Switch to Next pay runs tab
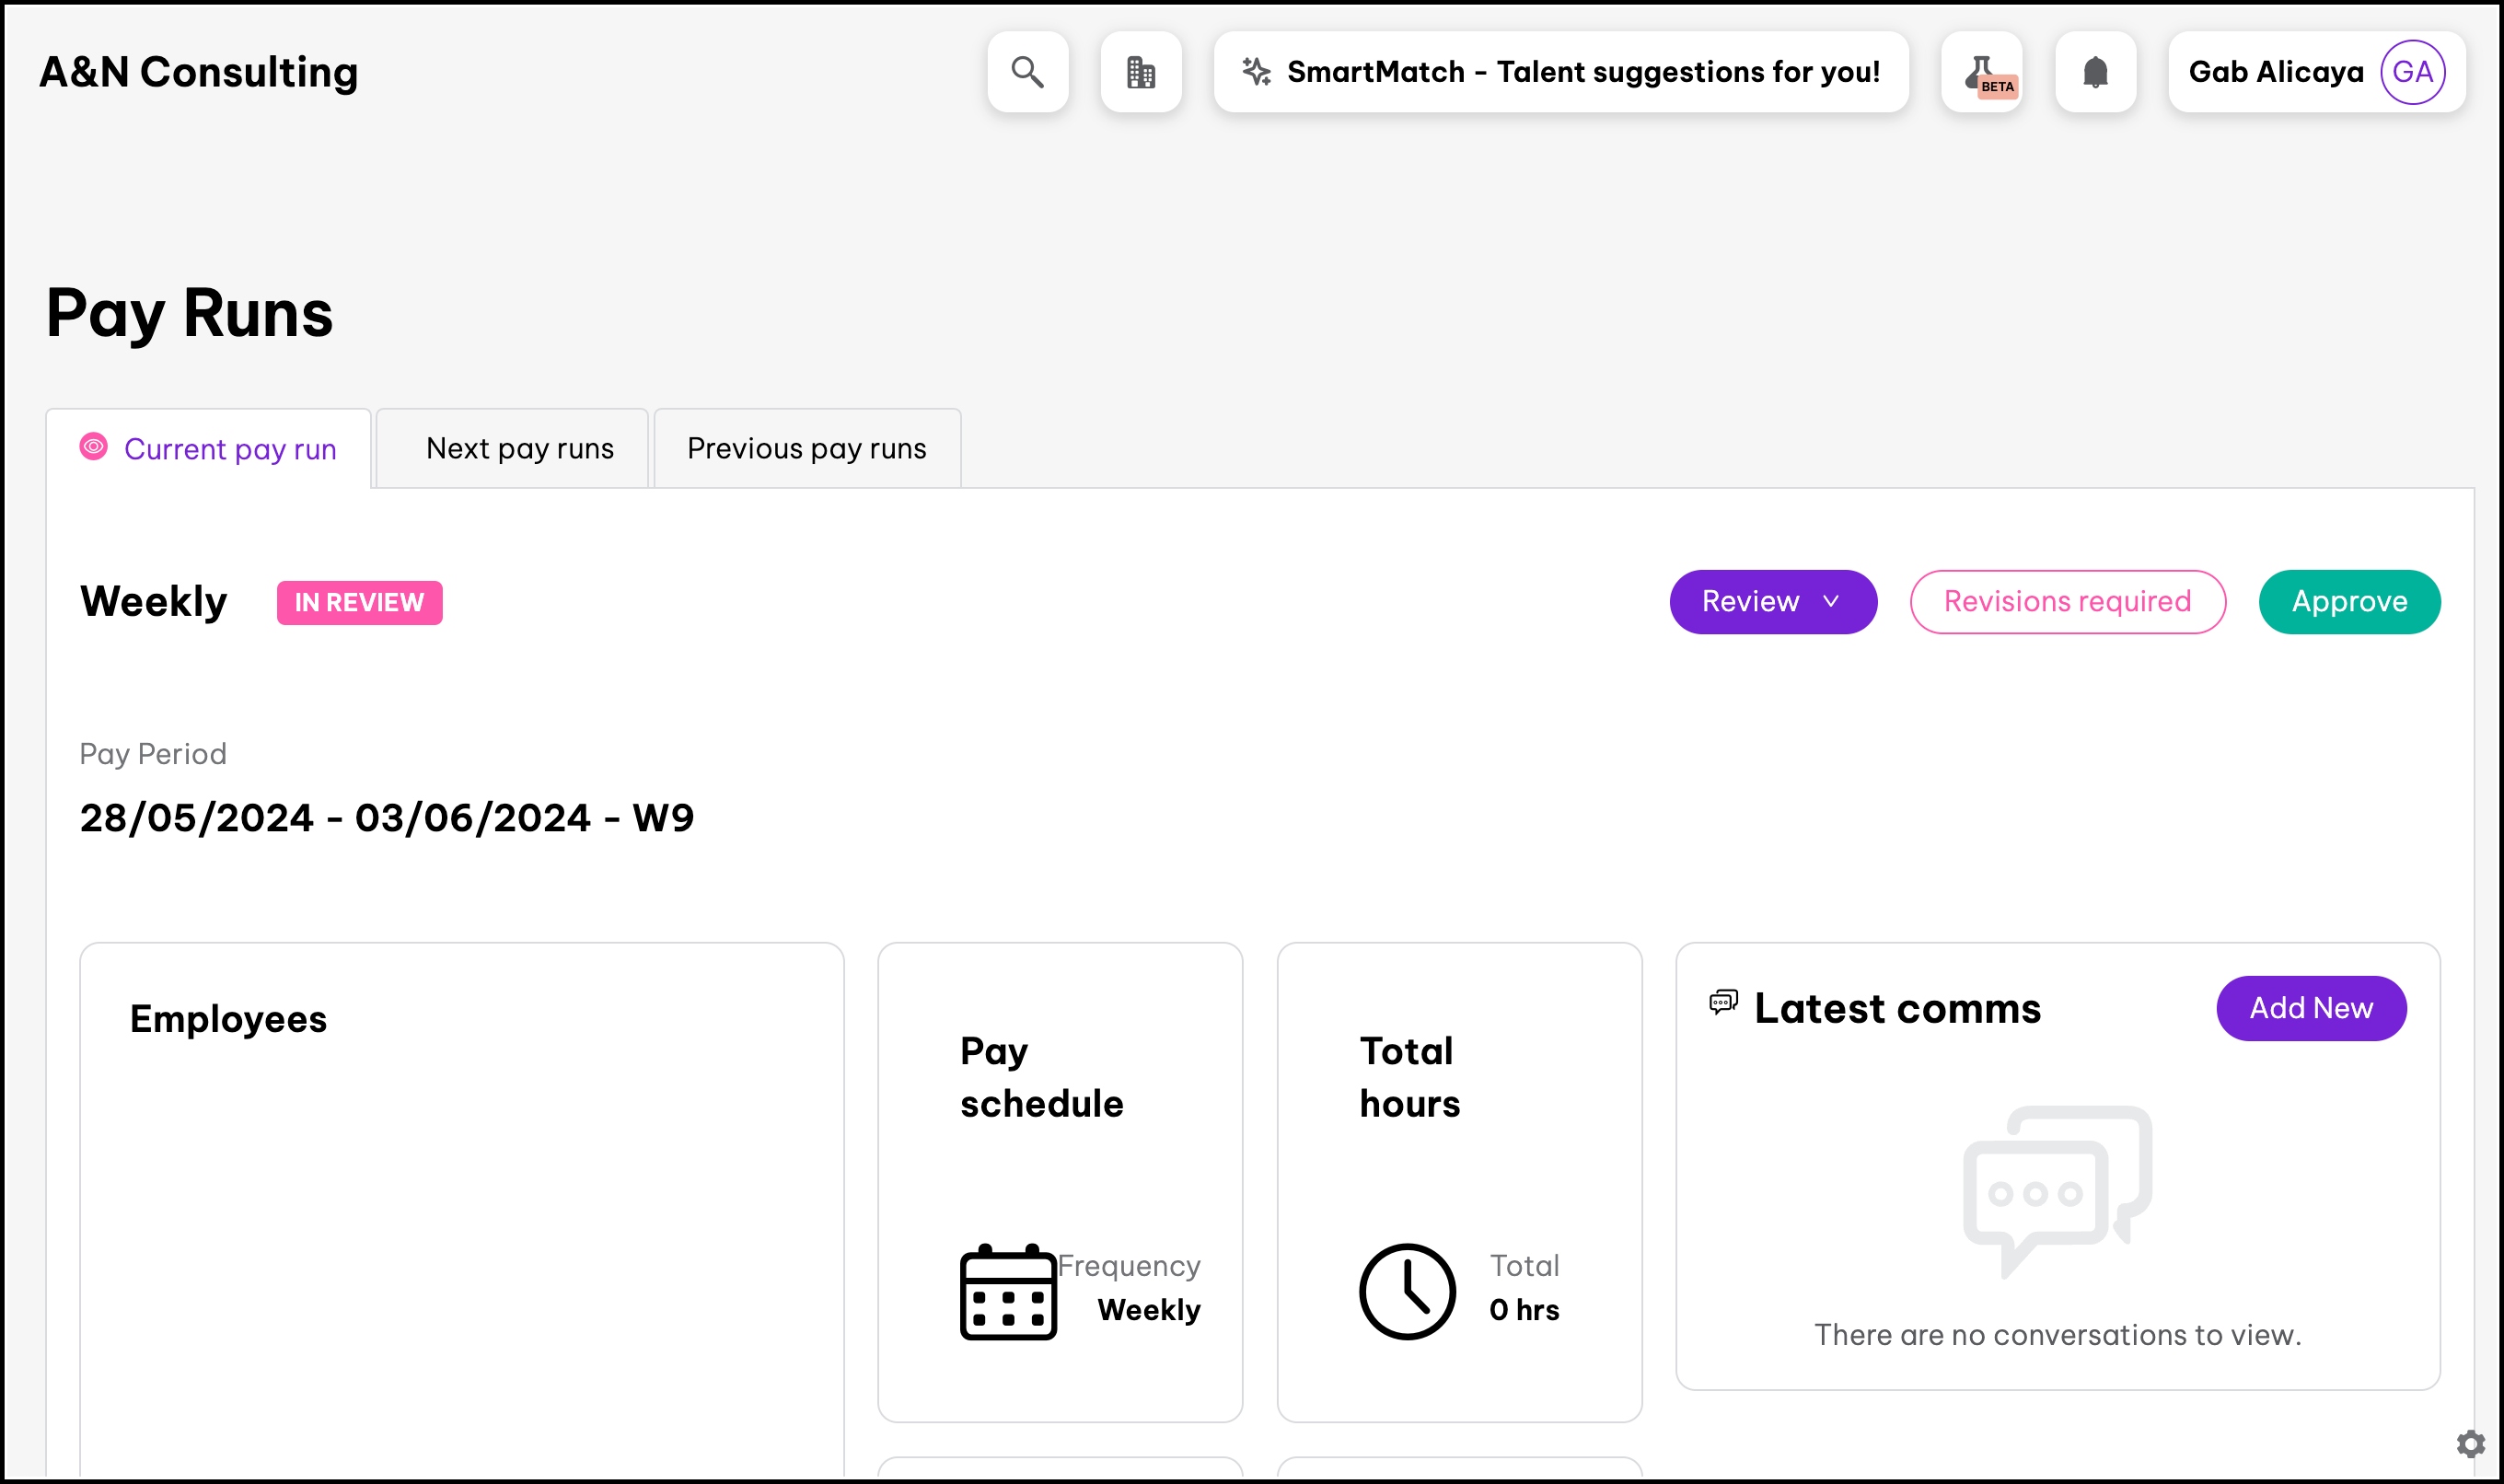 pyautogui.click(x=519, y=449)
